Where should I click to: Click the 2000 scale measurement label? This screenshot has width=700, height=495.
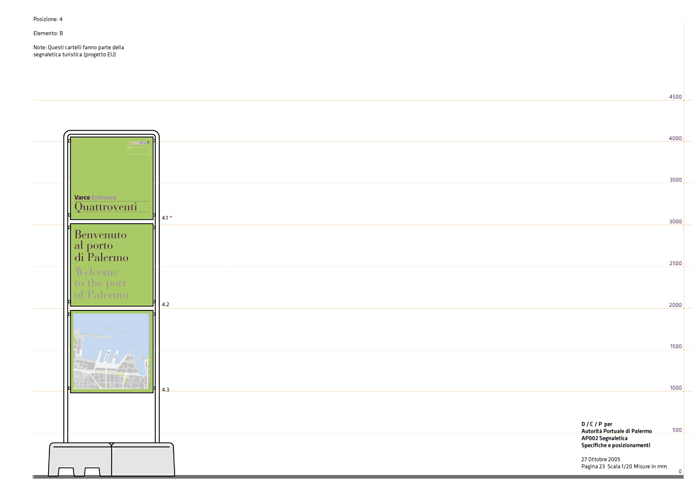tap(675, 305)
